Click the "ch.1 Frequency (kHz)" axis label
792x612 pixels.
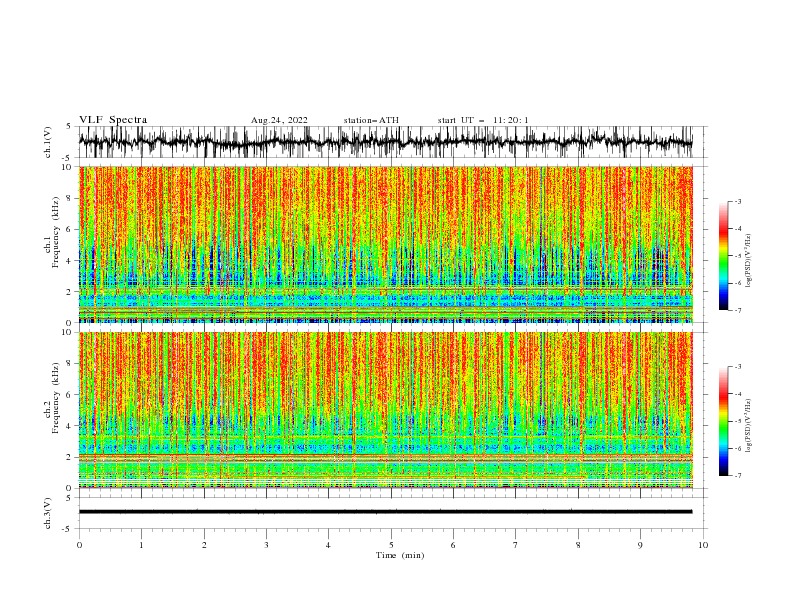point(52,232)
